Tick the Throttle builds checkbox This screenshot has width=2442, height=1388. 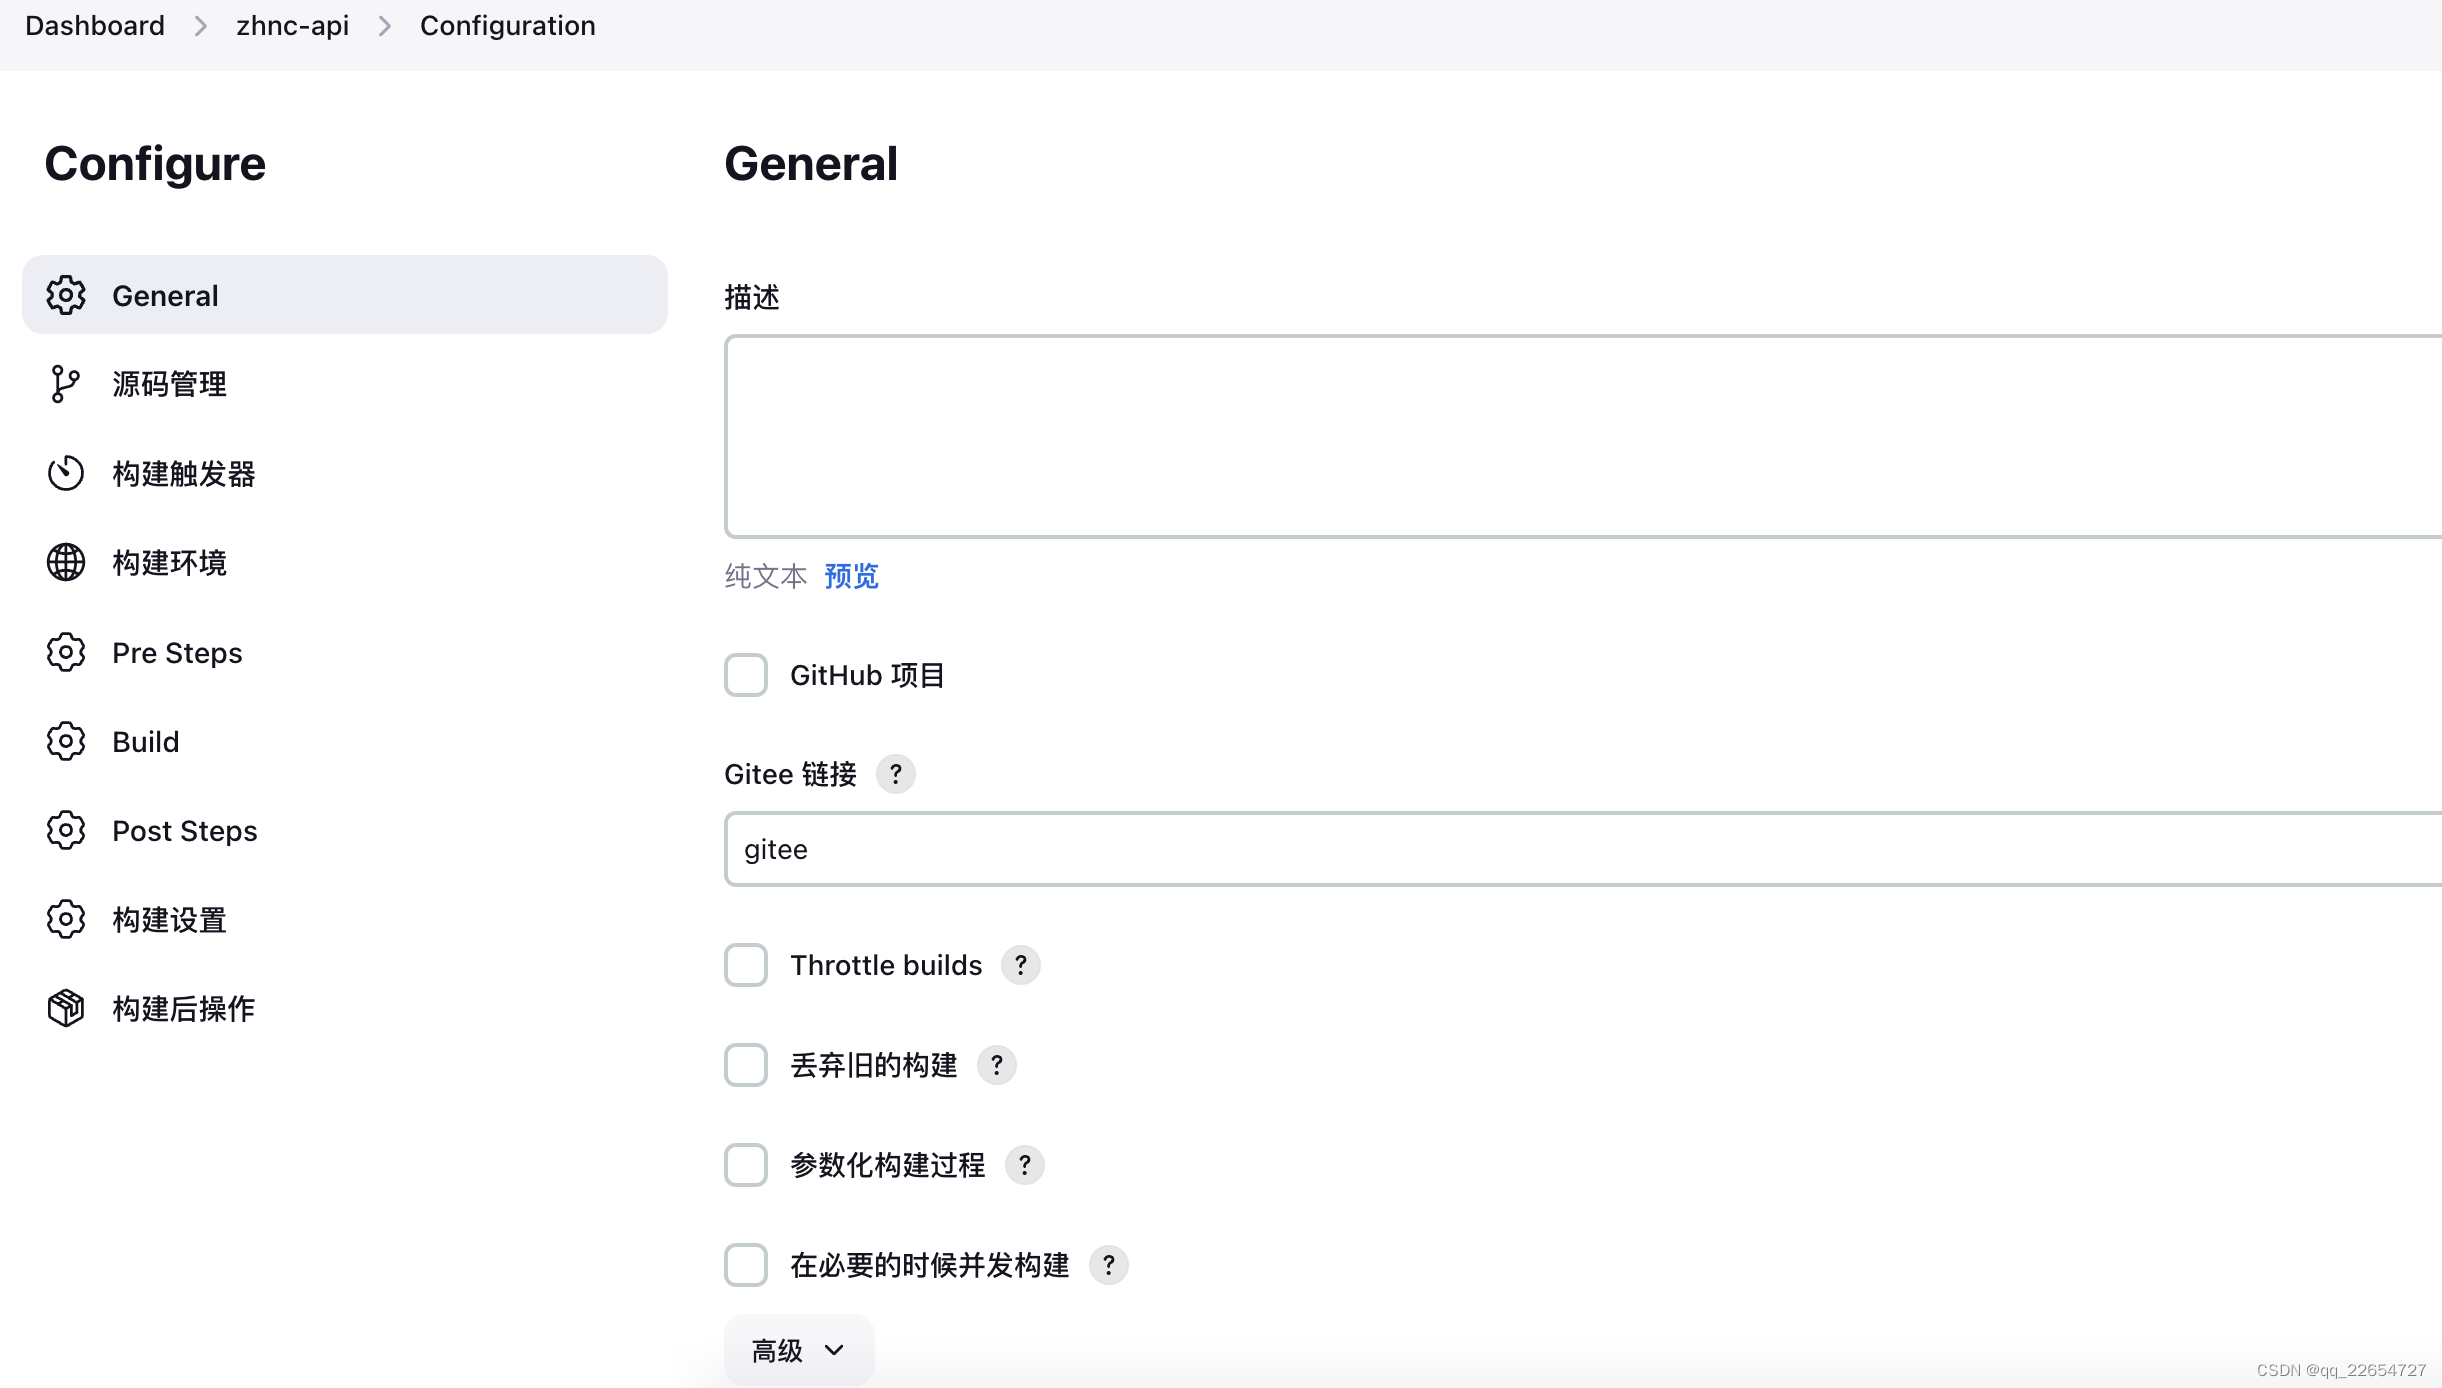[746, 965]
